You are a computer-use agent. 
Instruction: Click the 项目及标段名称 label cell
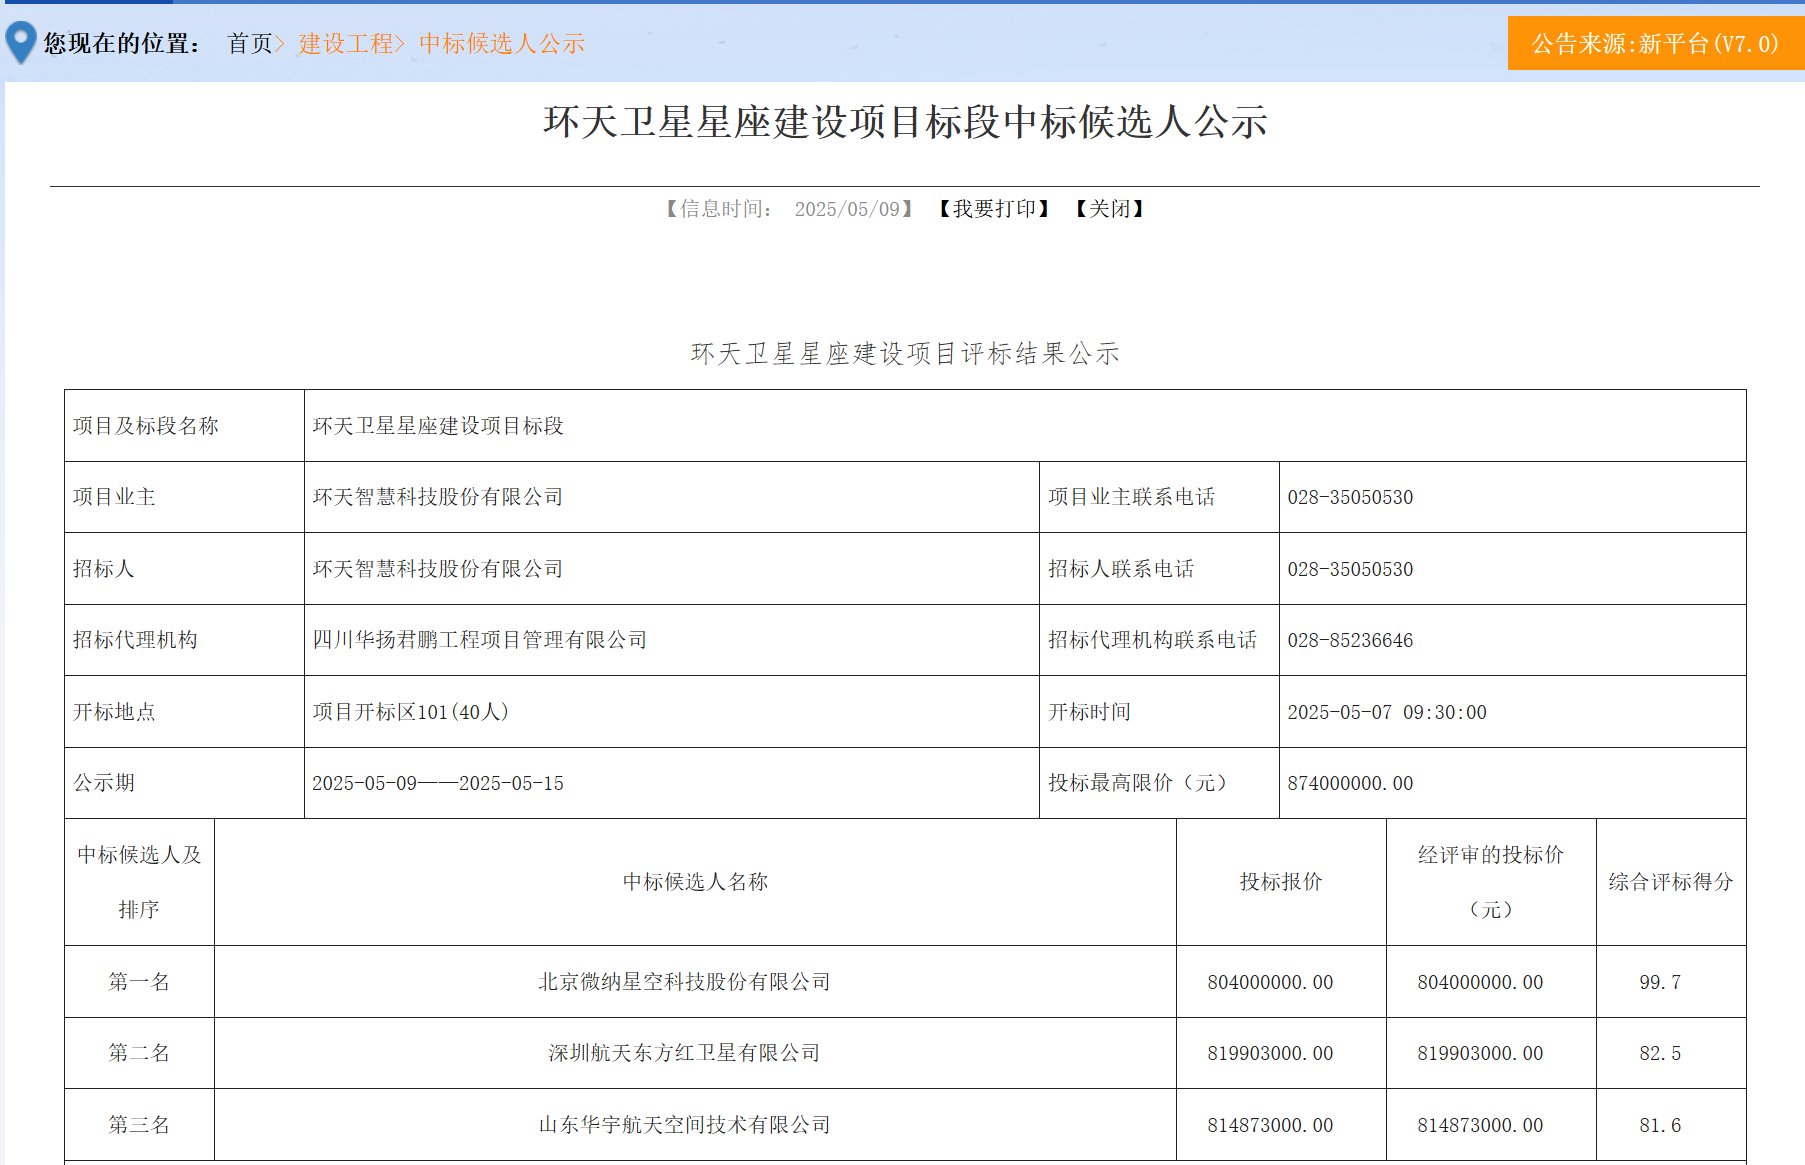pos(184,426)
